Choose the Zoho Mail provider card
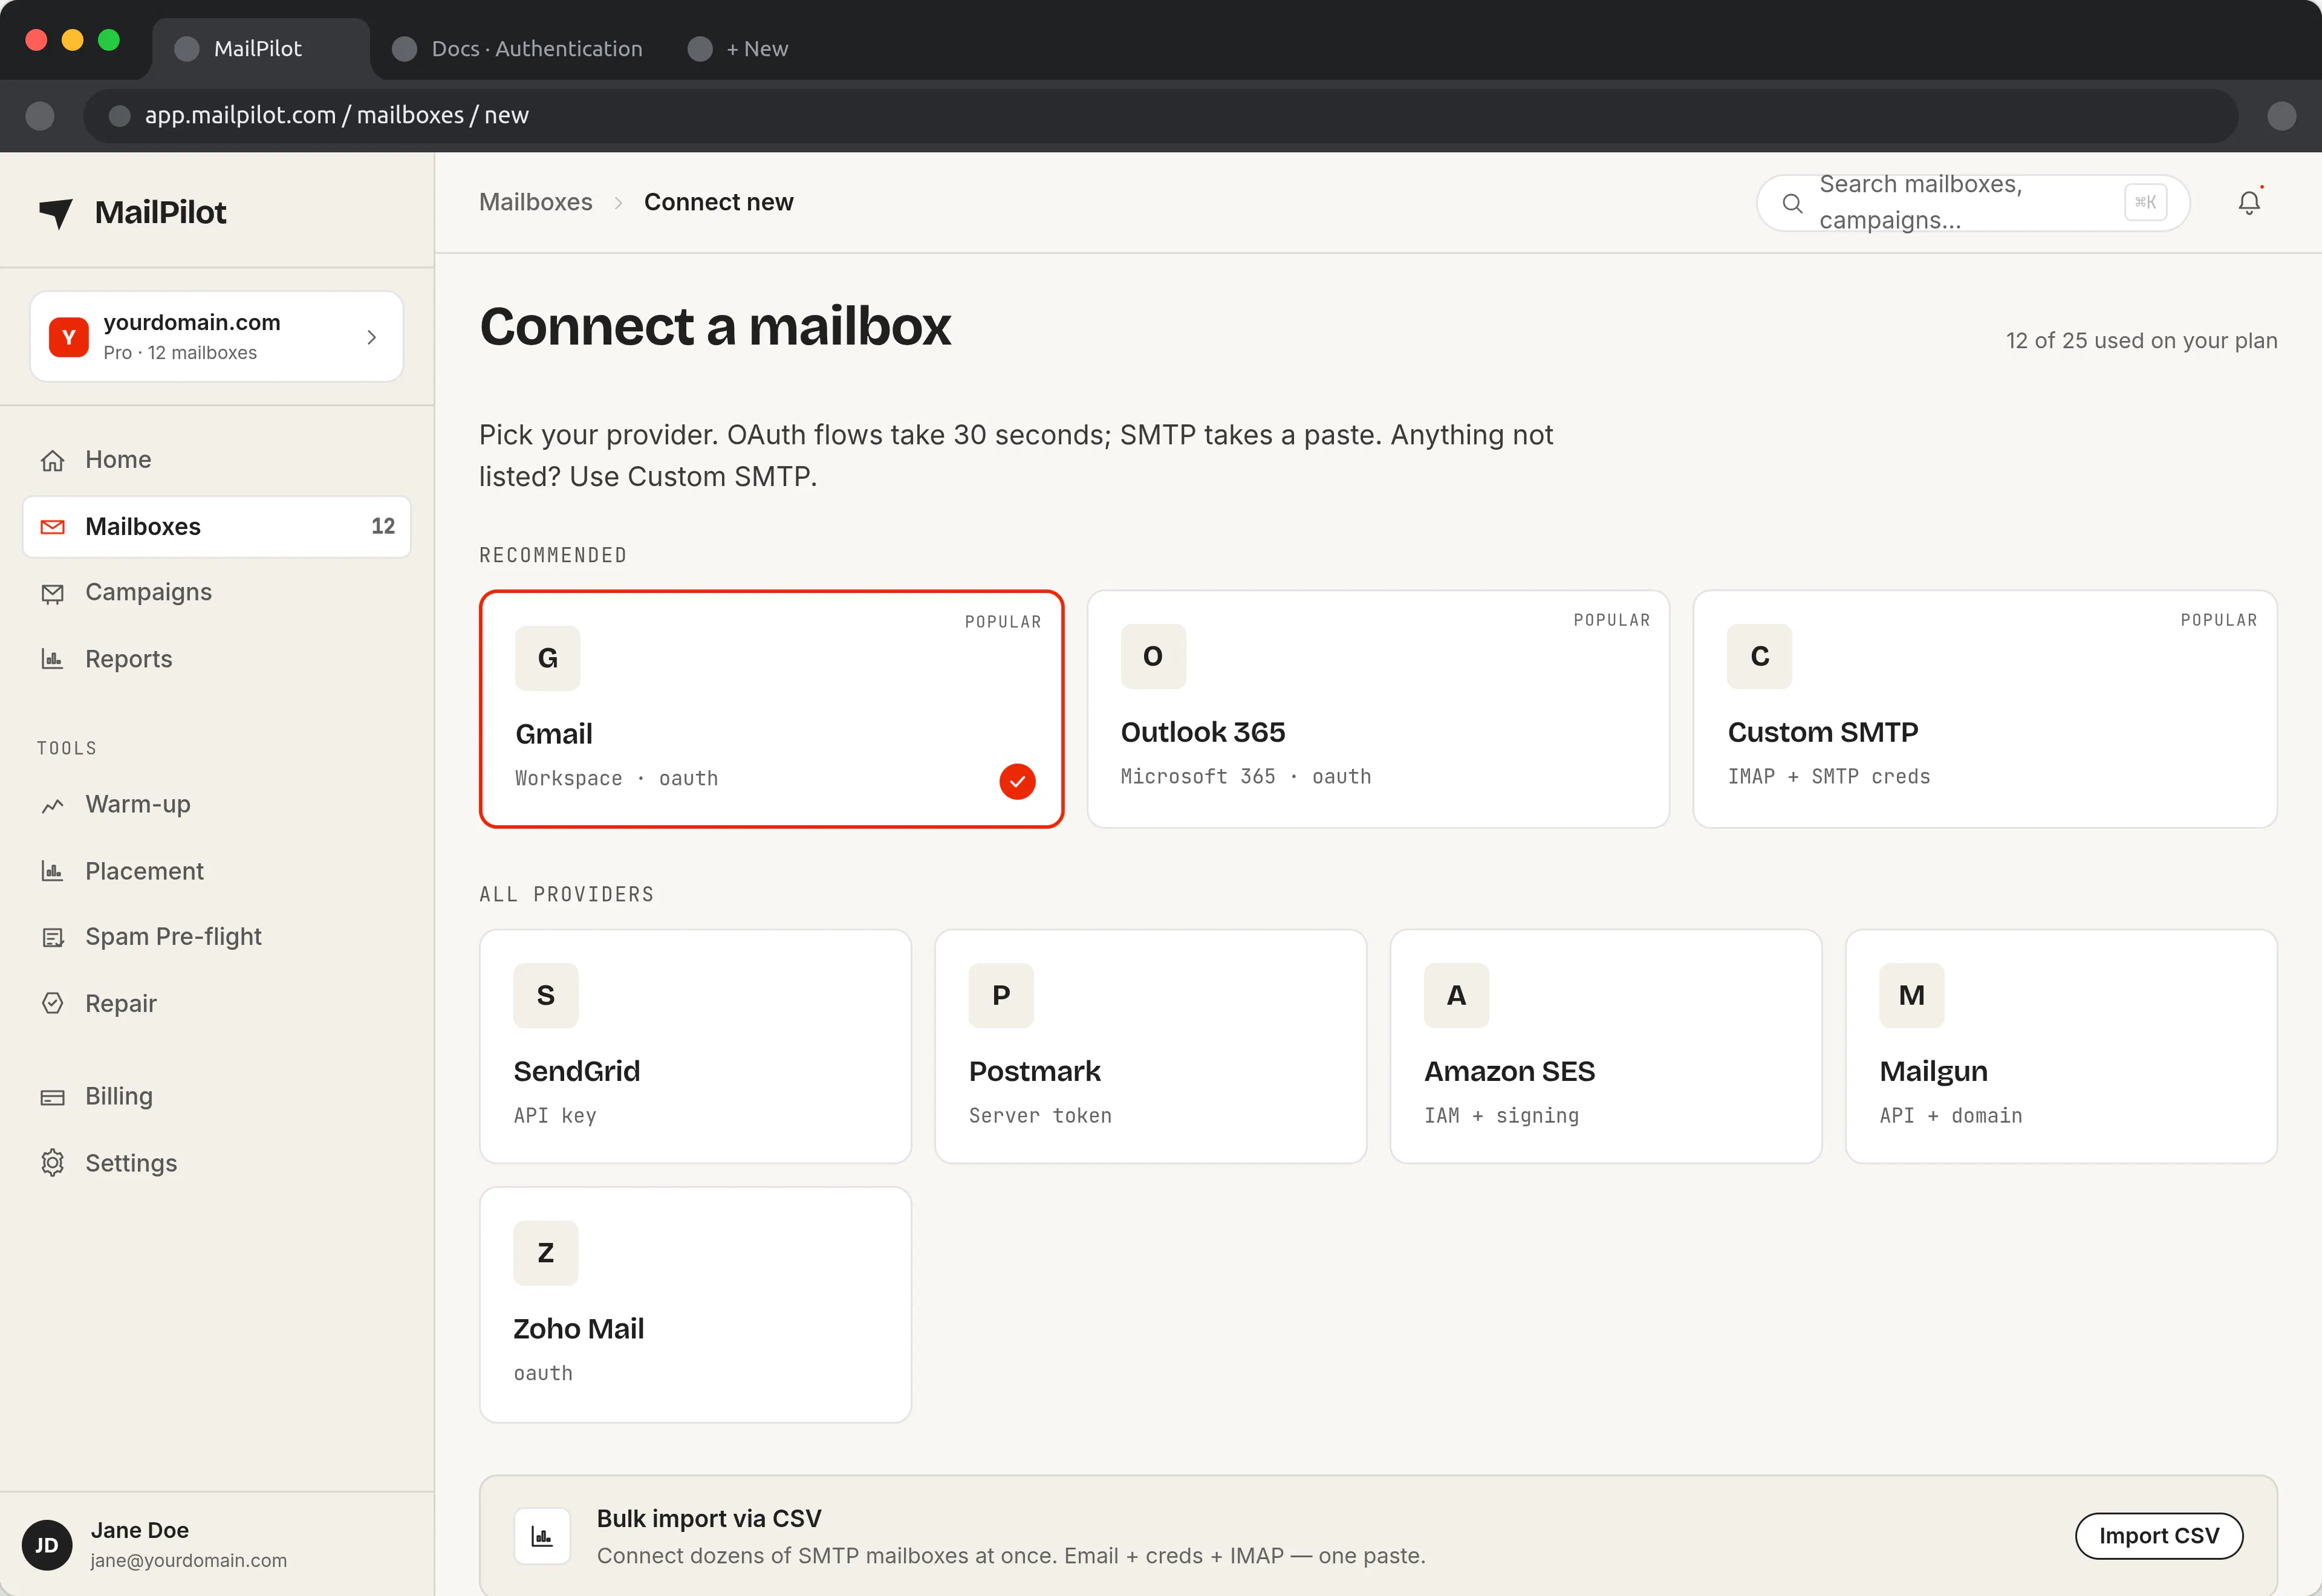The width and height of the screenshot is (2322, 1596). point(695,1305)
